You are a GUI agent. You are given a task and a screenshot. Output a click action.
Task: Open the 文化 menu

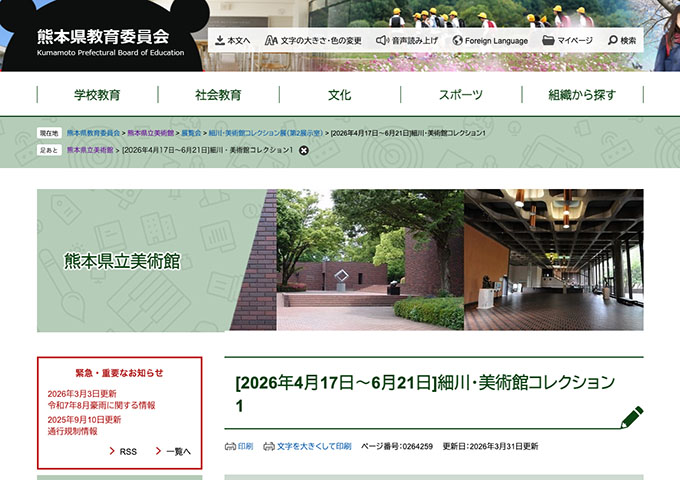pyautogui.click(x=340, y=95)
